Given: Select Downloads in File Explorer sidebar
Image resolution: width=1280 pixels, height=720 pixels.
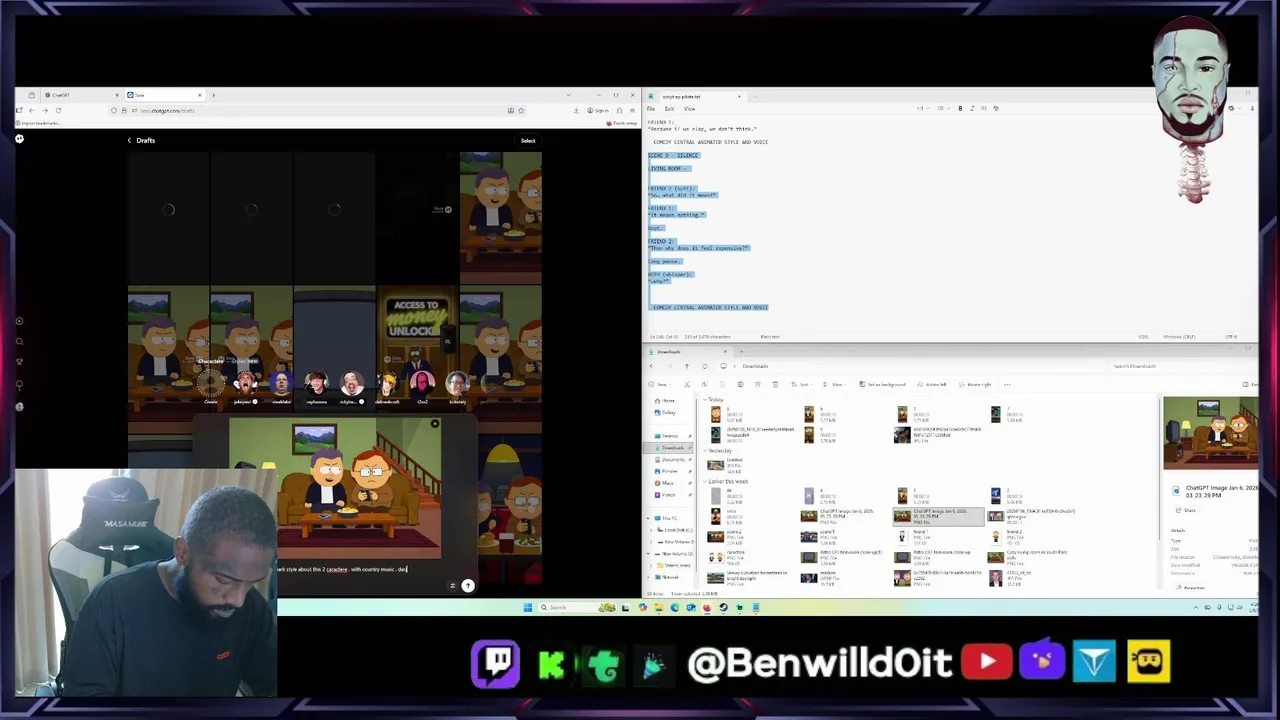Looking at the screenshot, I should [x=669, y=447].
